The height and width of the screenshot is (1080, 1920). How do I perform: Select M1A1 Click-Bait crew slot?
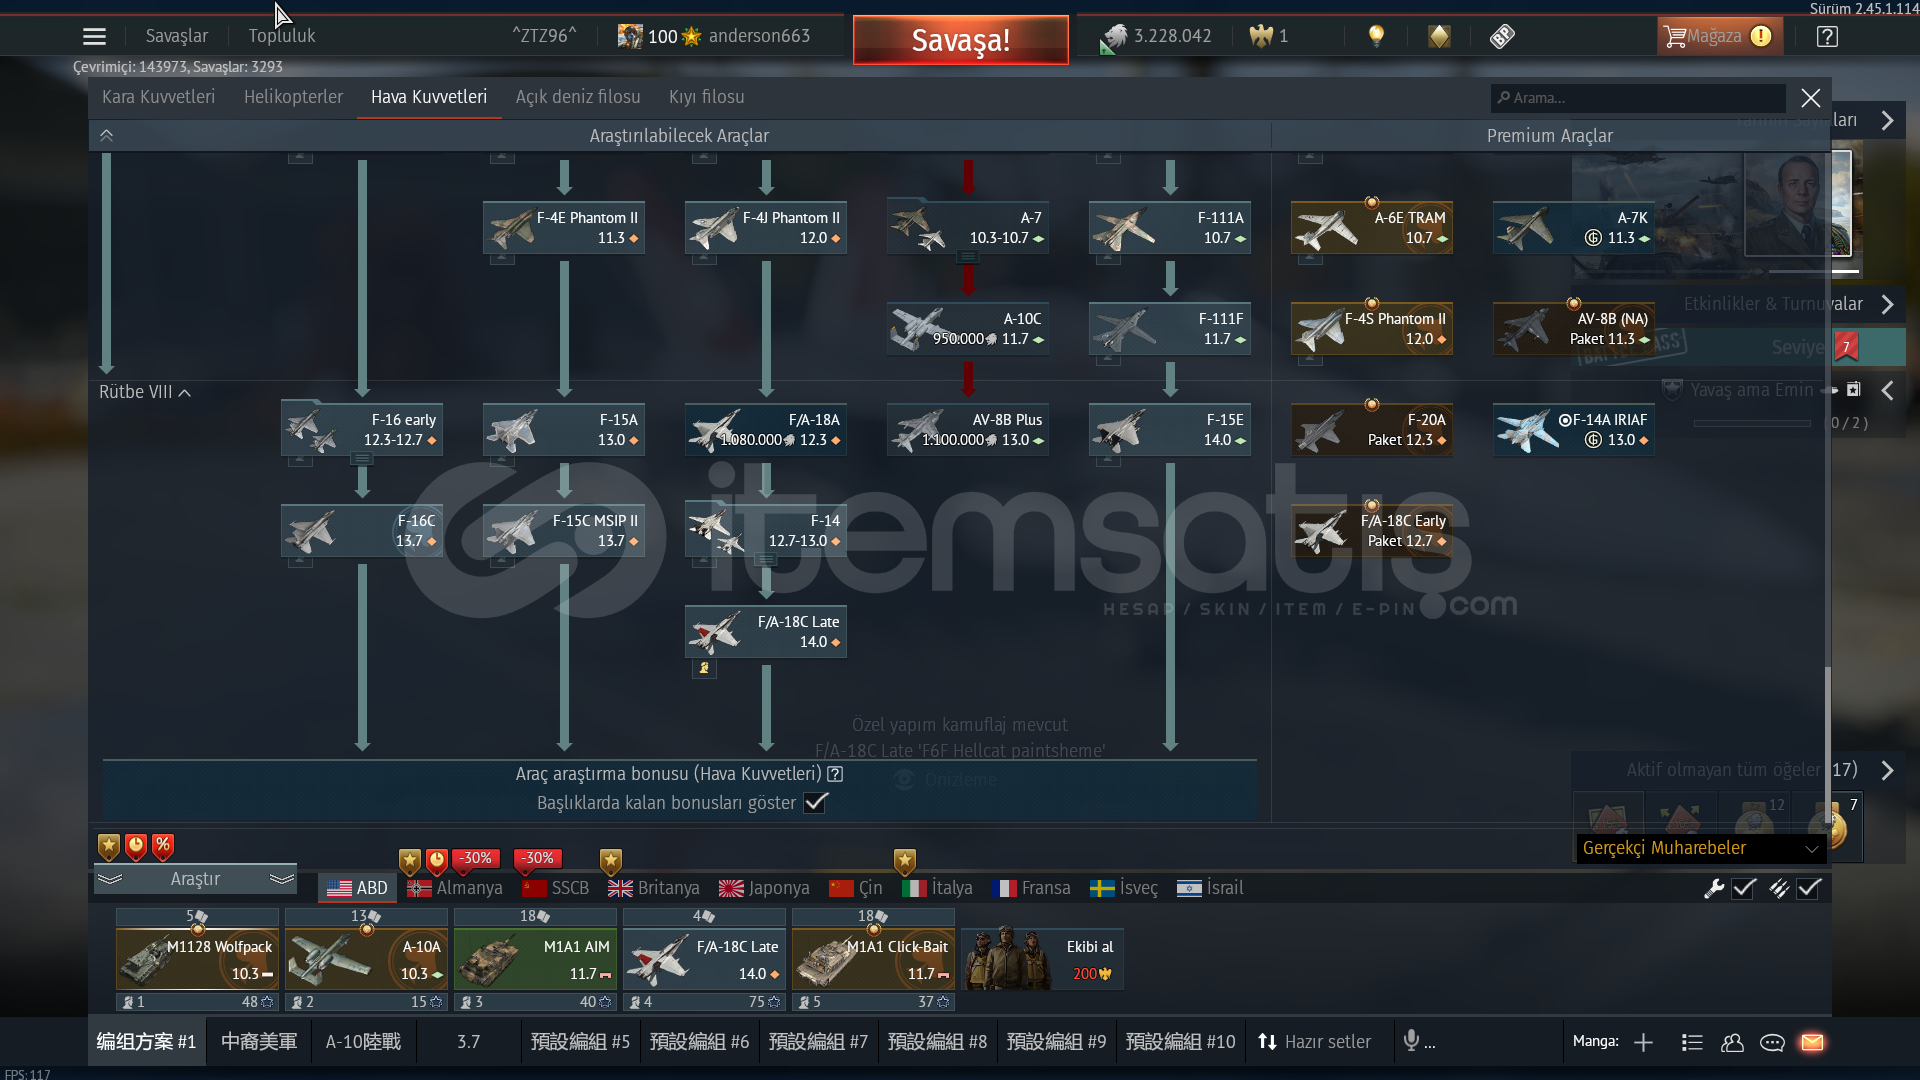(x=873, y=959)
